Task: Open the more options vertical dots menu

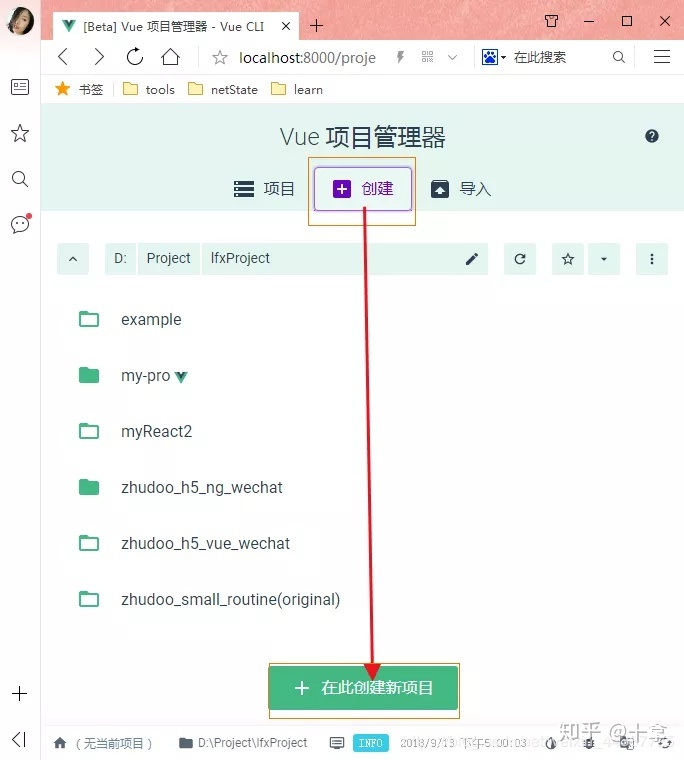Action: pos(652,259)
